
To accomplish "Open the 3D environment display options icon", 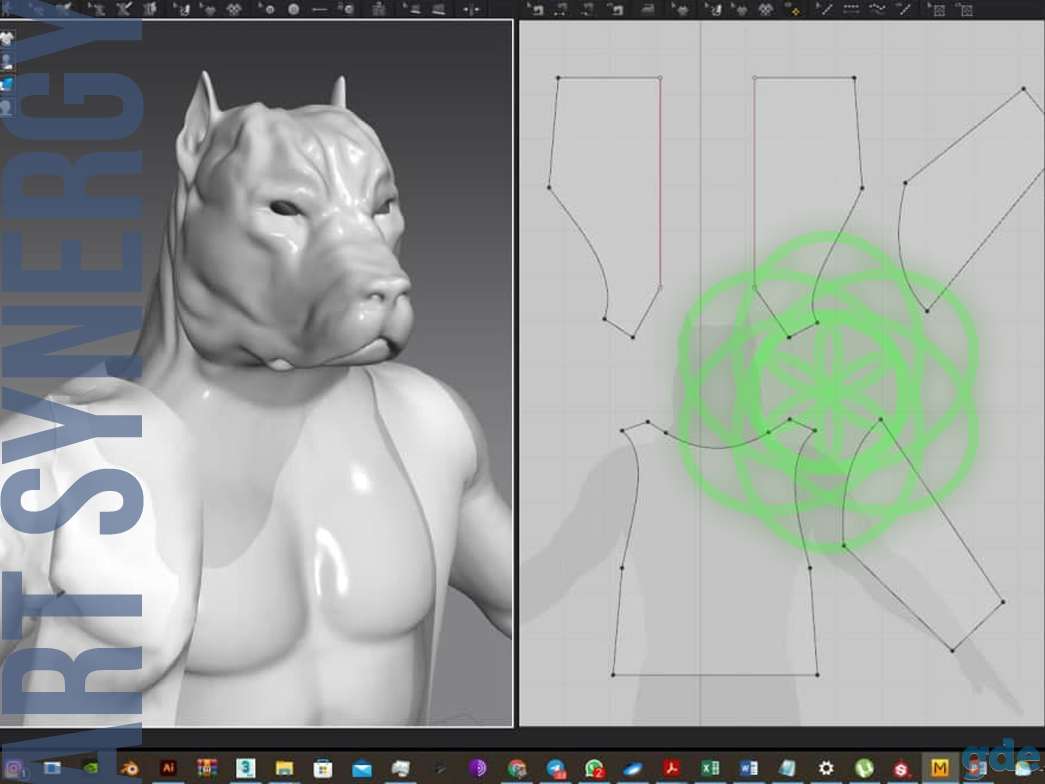I will (7, 84).
